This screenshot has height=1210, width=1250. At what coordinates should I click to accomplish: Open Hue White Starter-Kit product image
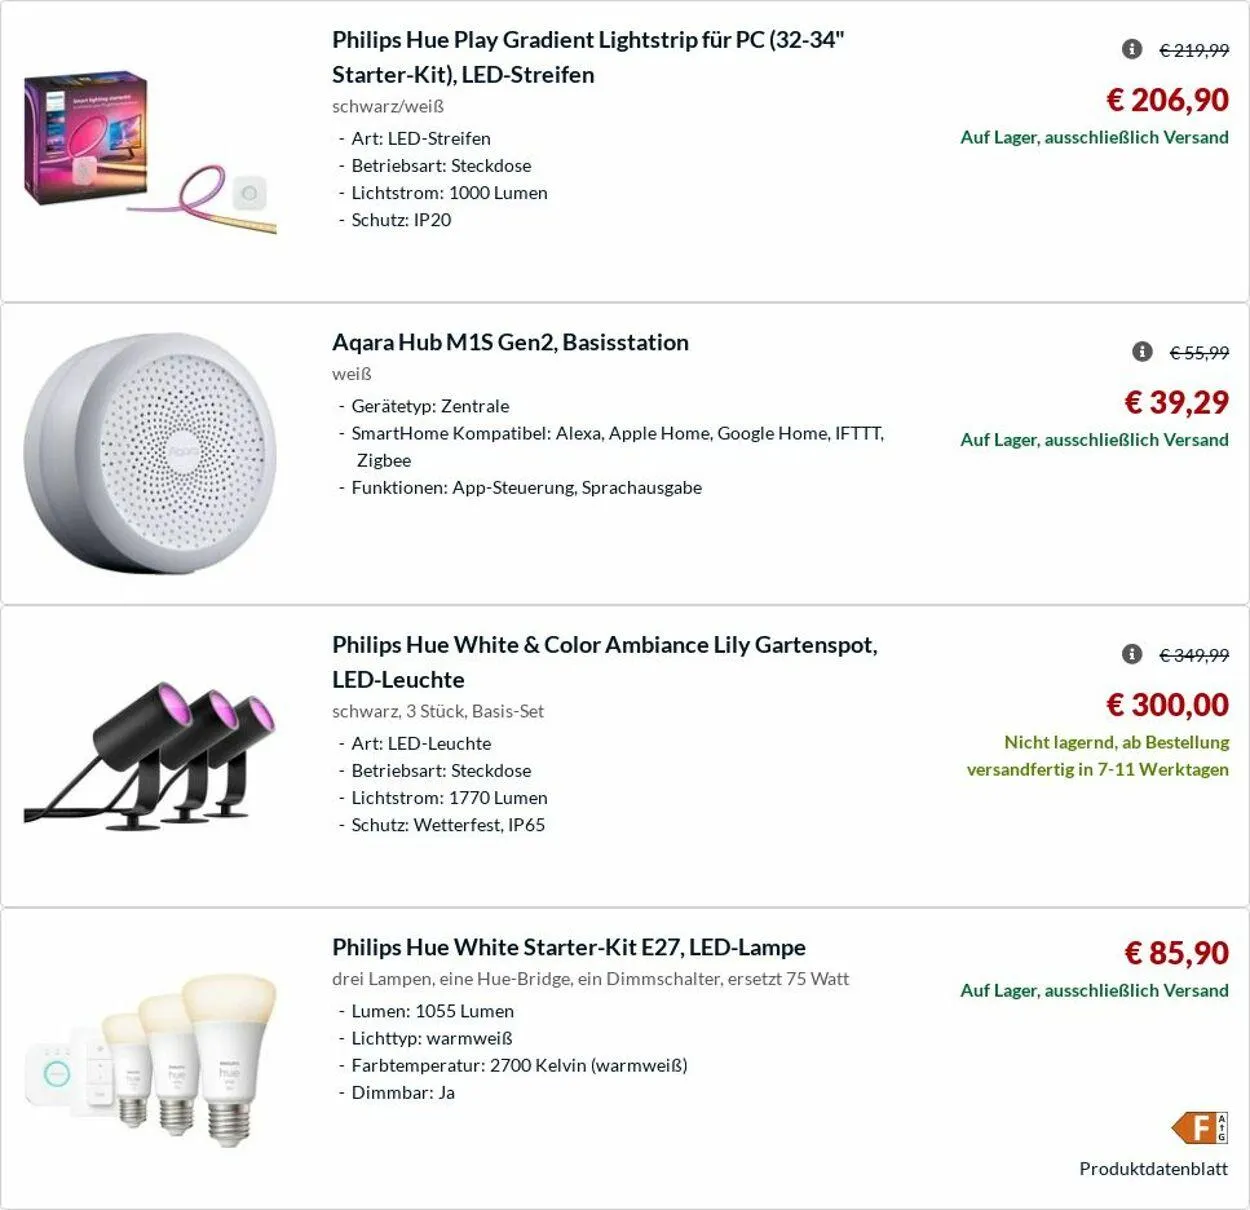pos(150,1058)
